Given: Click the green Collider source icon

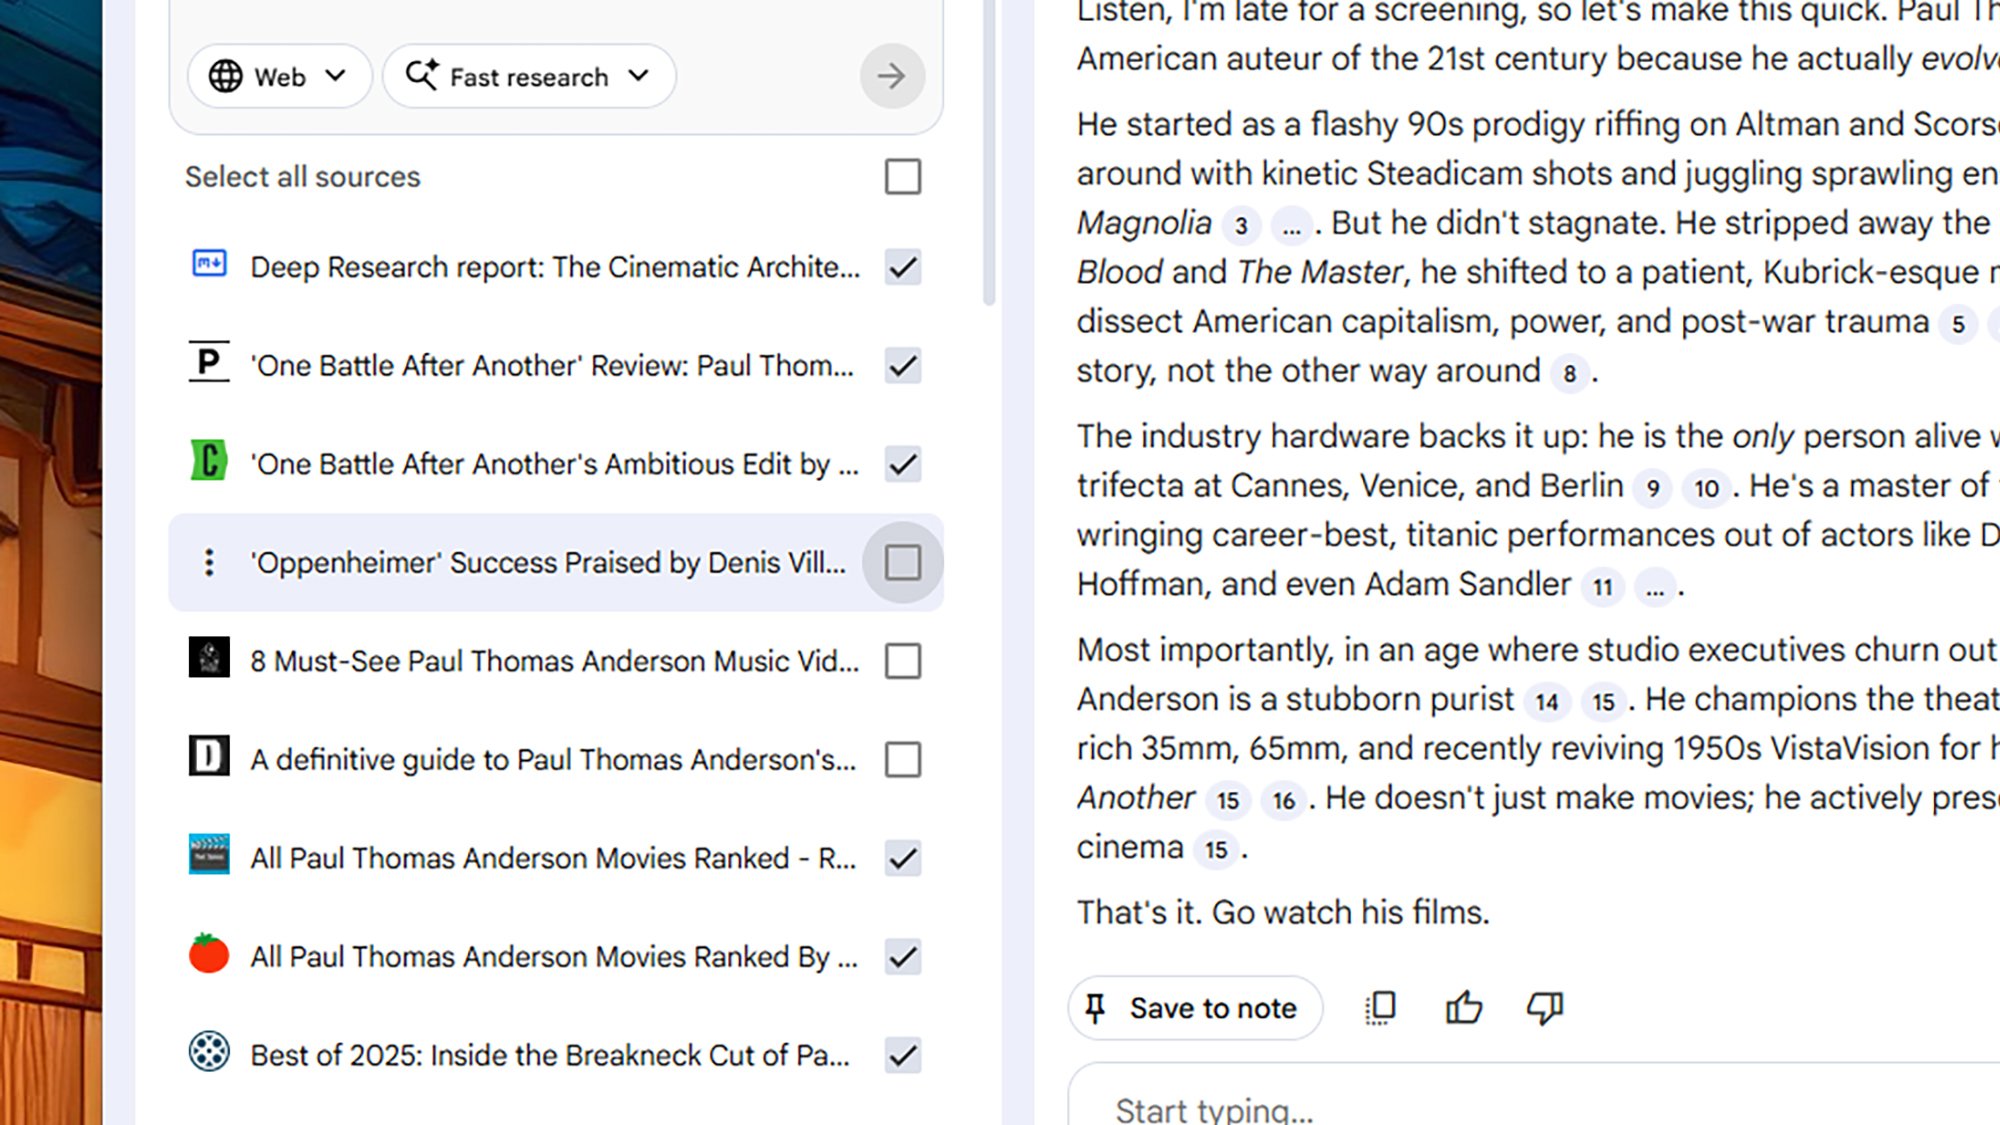Looking at the screenshot, I should [x=208, y=463].
